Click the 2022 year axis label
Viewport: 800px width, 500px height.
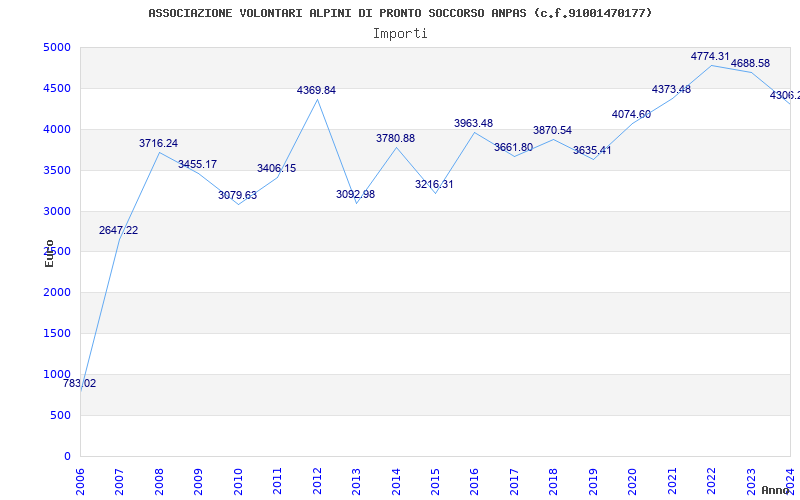711,478
